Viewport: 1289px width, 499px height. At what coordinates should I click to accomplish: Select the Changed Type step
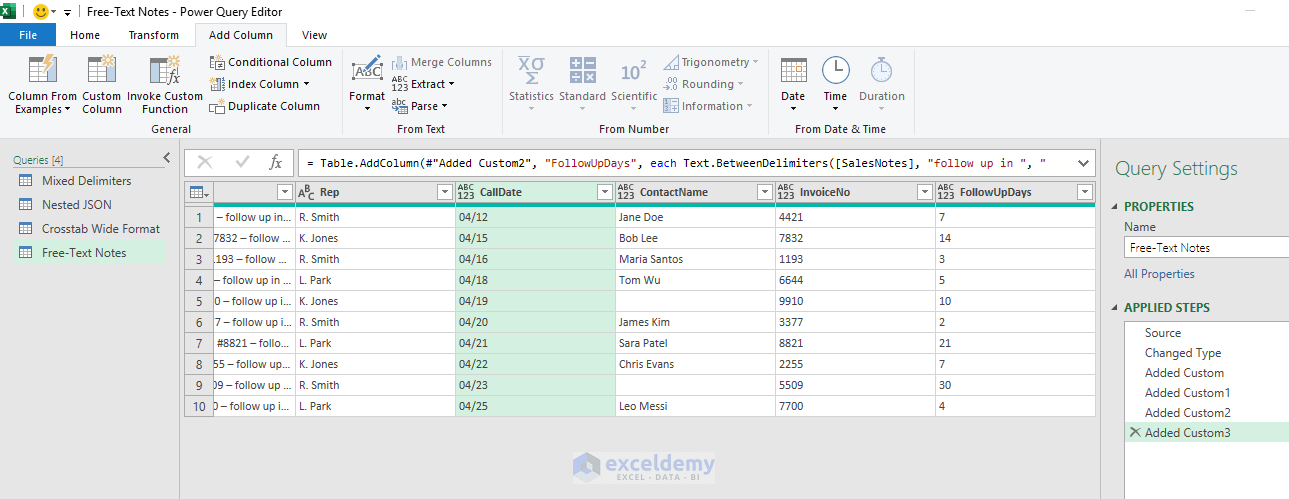1183,353
